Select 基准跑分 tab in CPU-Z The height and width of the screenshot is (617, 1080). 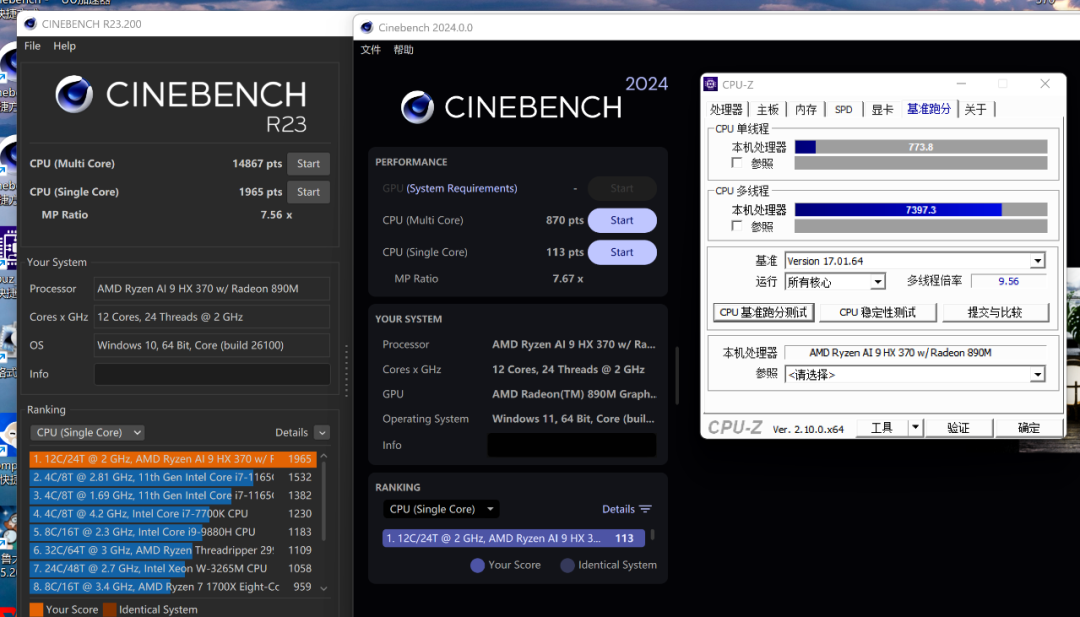(928, 109)
